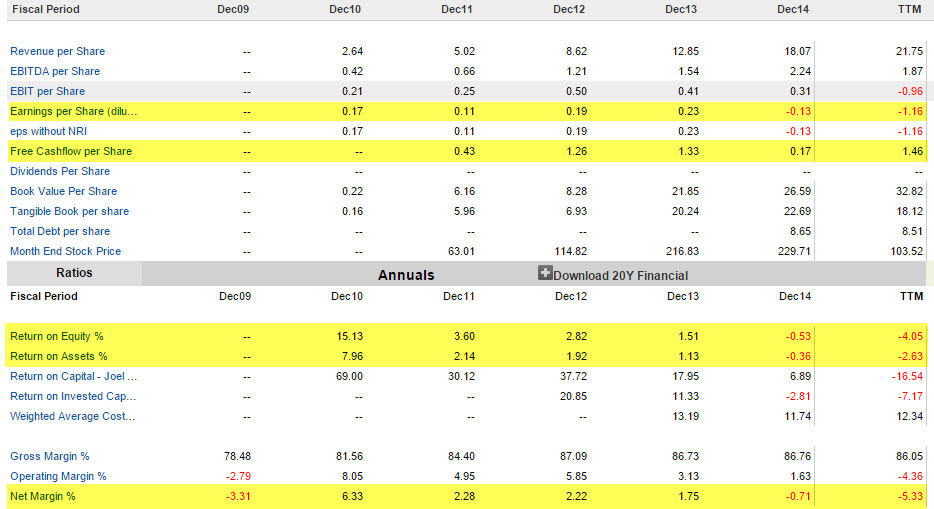The width and height of the screenshot is (934, 509).
Task: Select the Ratios section header
Action: [74, 273]
